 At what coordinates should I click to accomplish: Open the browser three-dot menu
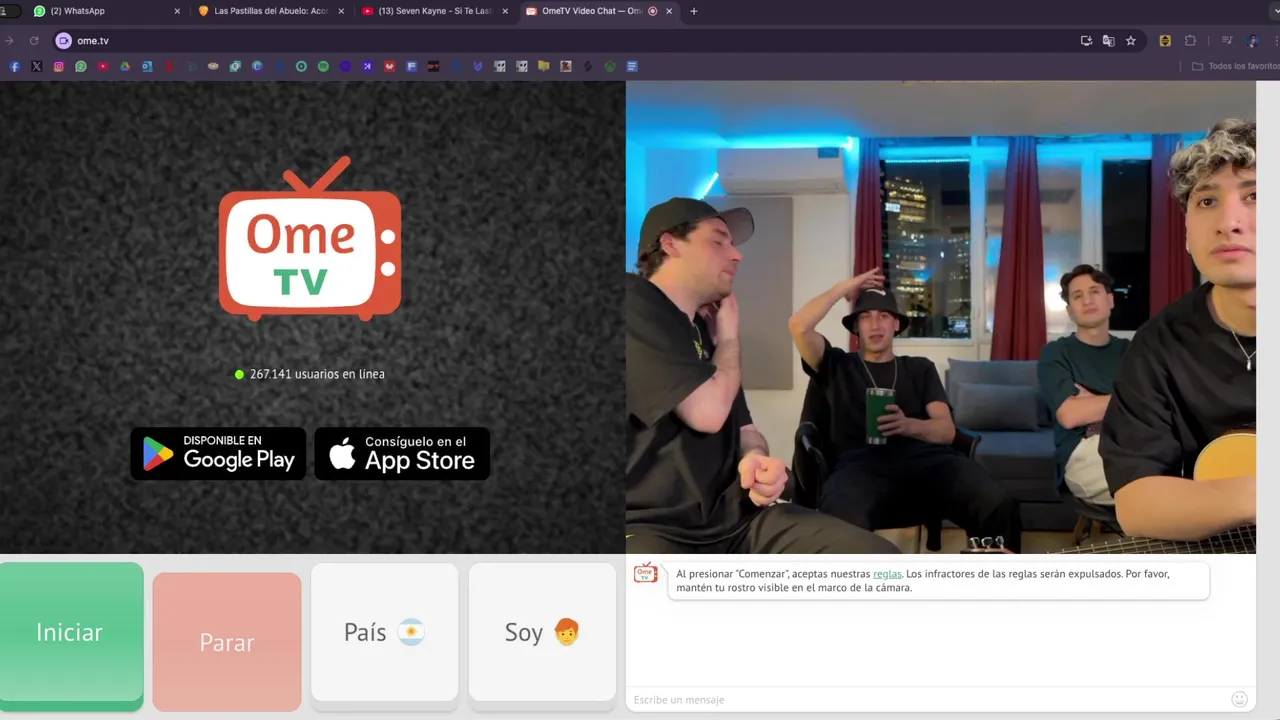1277,41
